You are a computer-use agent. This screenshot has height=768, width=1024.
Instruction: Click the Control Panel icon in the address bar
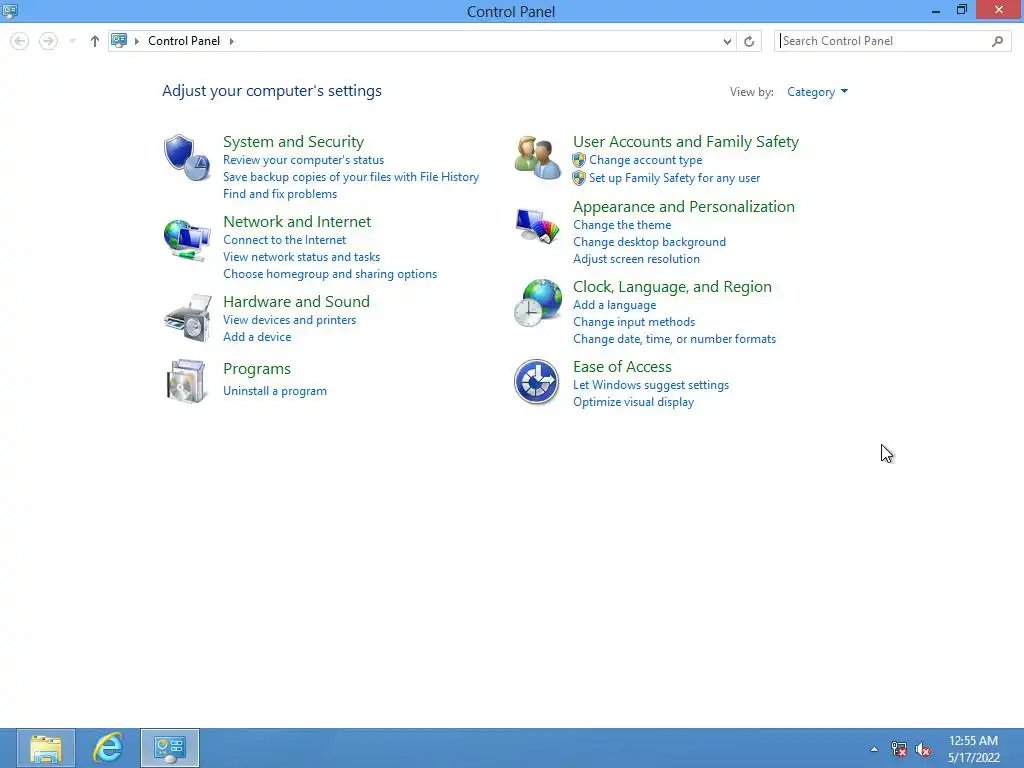click(x=119, y=40)
